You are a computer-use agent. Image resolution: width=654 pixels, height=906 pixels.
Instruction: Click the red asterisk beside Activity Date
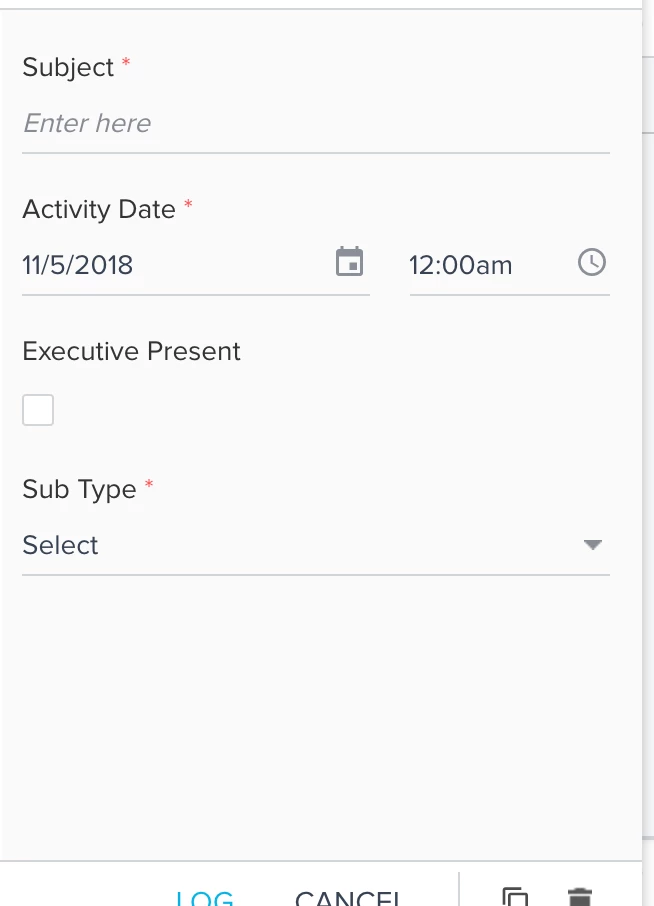pyautogui.click(x=188, y=203)
